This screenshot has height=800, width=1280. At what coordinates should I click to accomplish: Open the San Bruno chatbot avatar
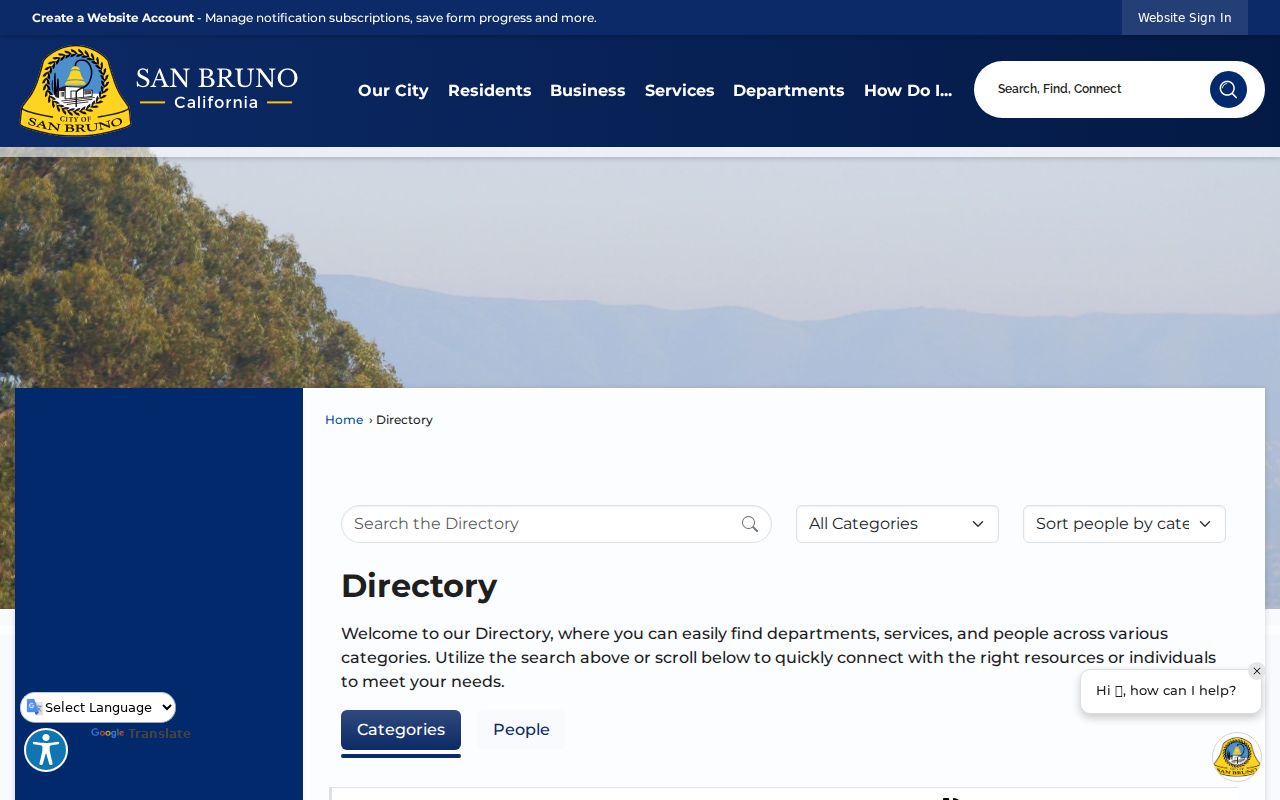point(1237,757)
